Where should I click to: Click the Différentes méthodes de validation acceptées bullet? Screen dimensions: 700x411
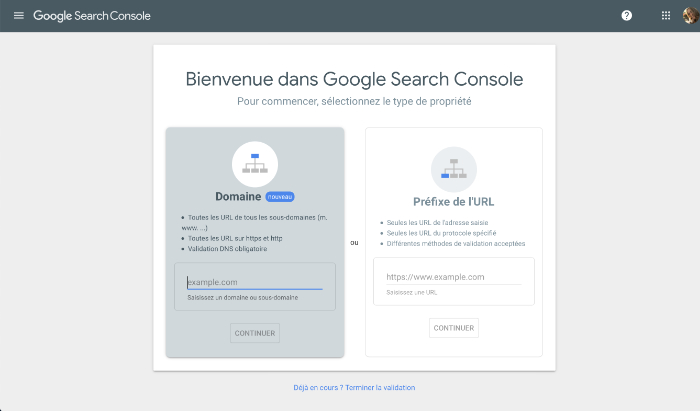(x=455, y=243)
